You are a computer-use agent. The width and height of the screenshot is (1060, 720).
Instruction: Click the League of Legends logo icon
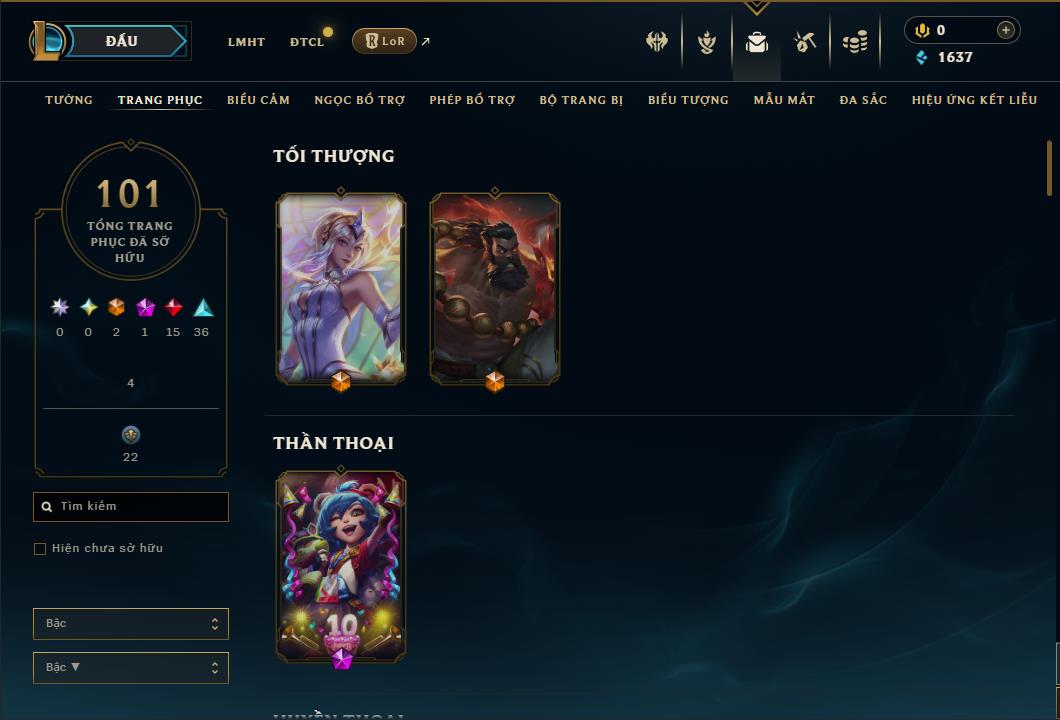tap(47, 41)
